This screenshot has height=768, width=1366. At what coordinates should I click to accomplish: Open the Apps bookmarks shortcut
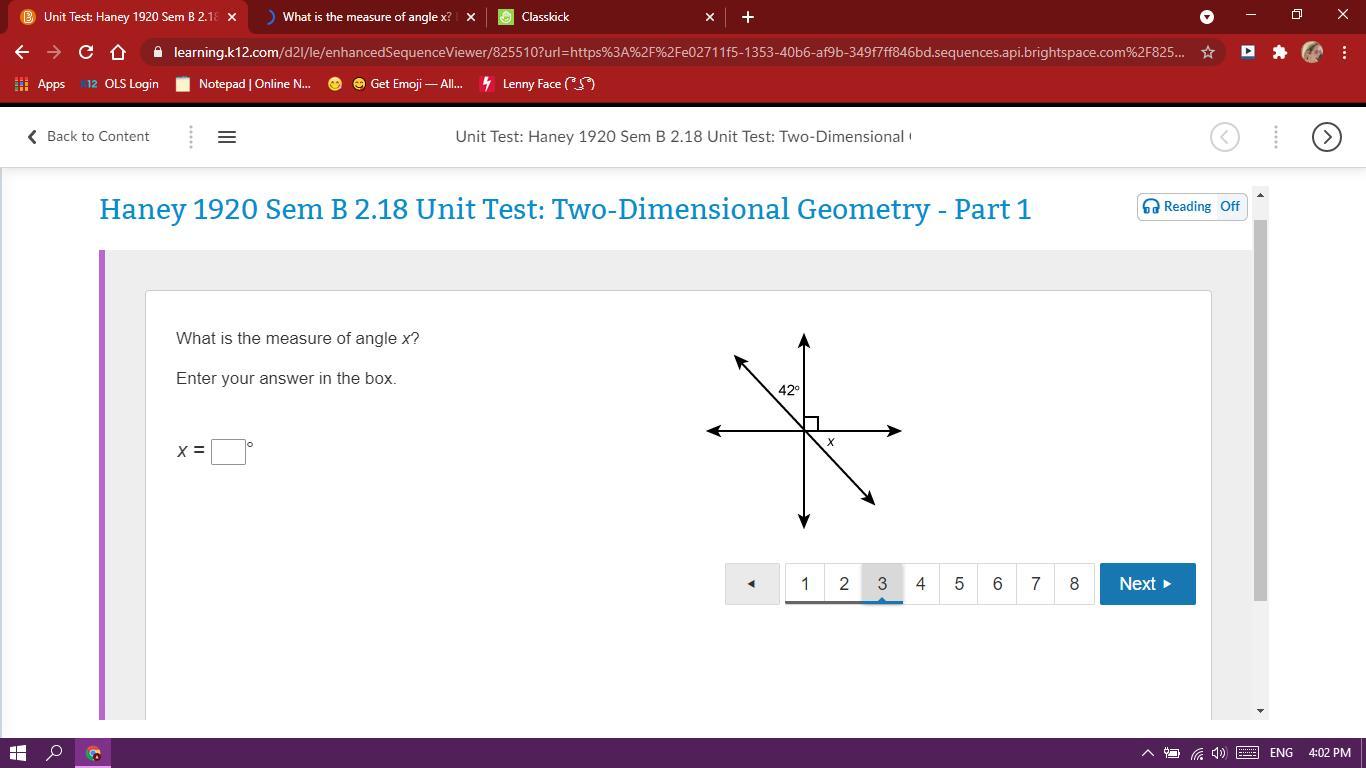point(40,84)
